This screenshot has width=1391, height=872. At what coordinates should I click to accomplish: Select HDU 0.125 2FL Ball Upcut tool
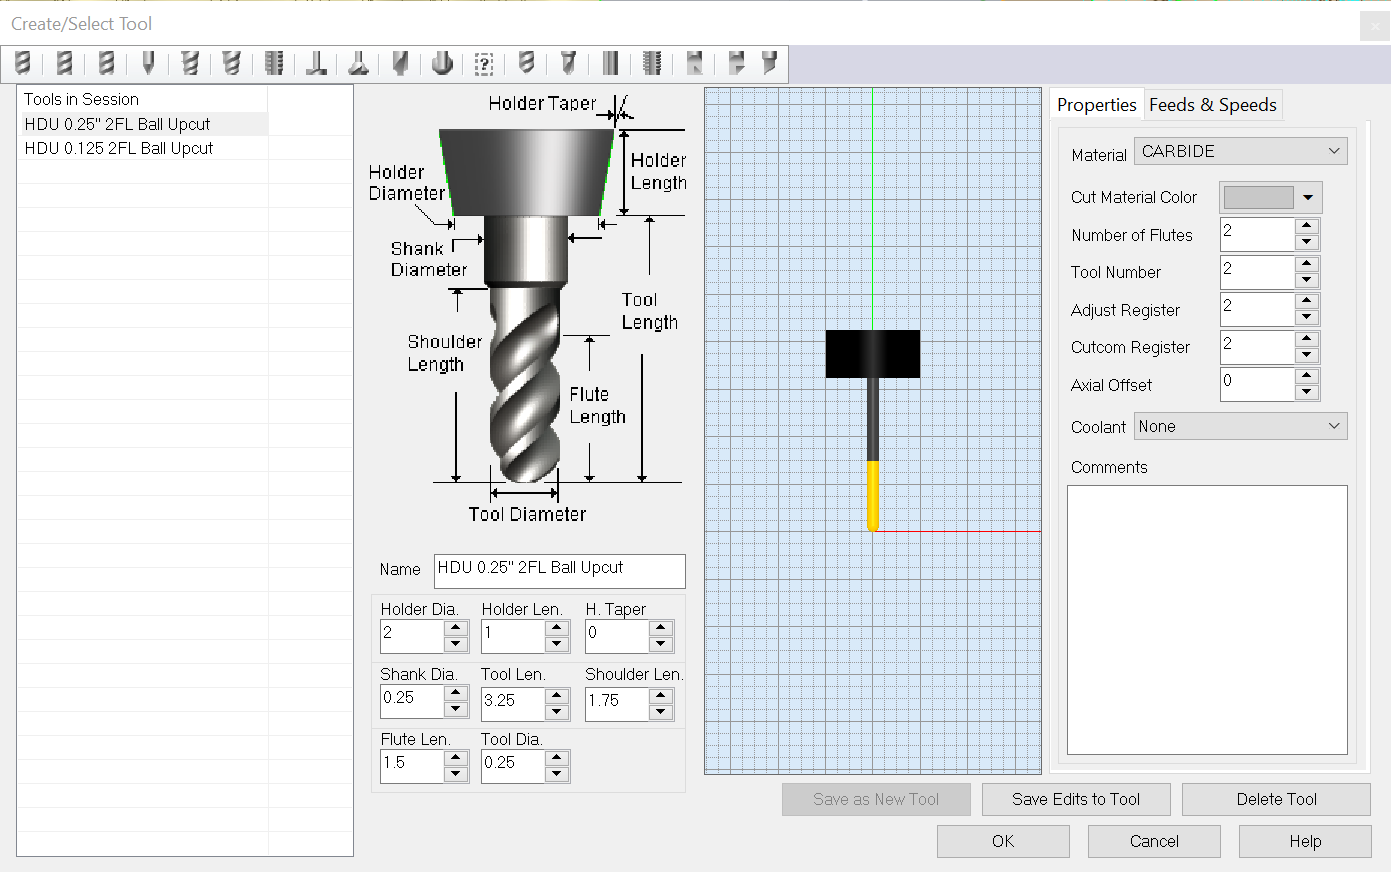[x=119, y=148]
